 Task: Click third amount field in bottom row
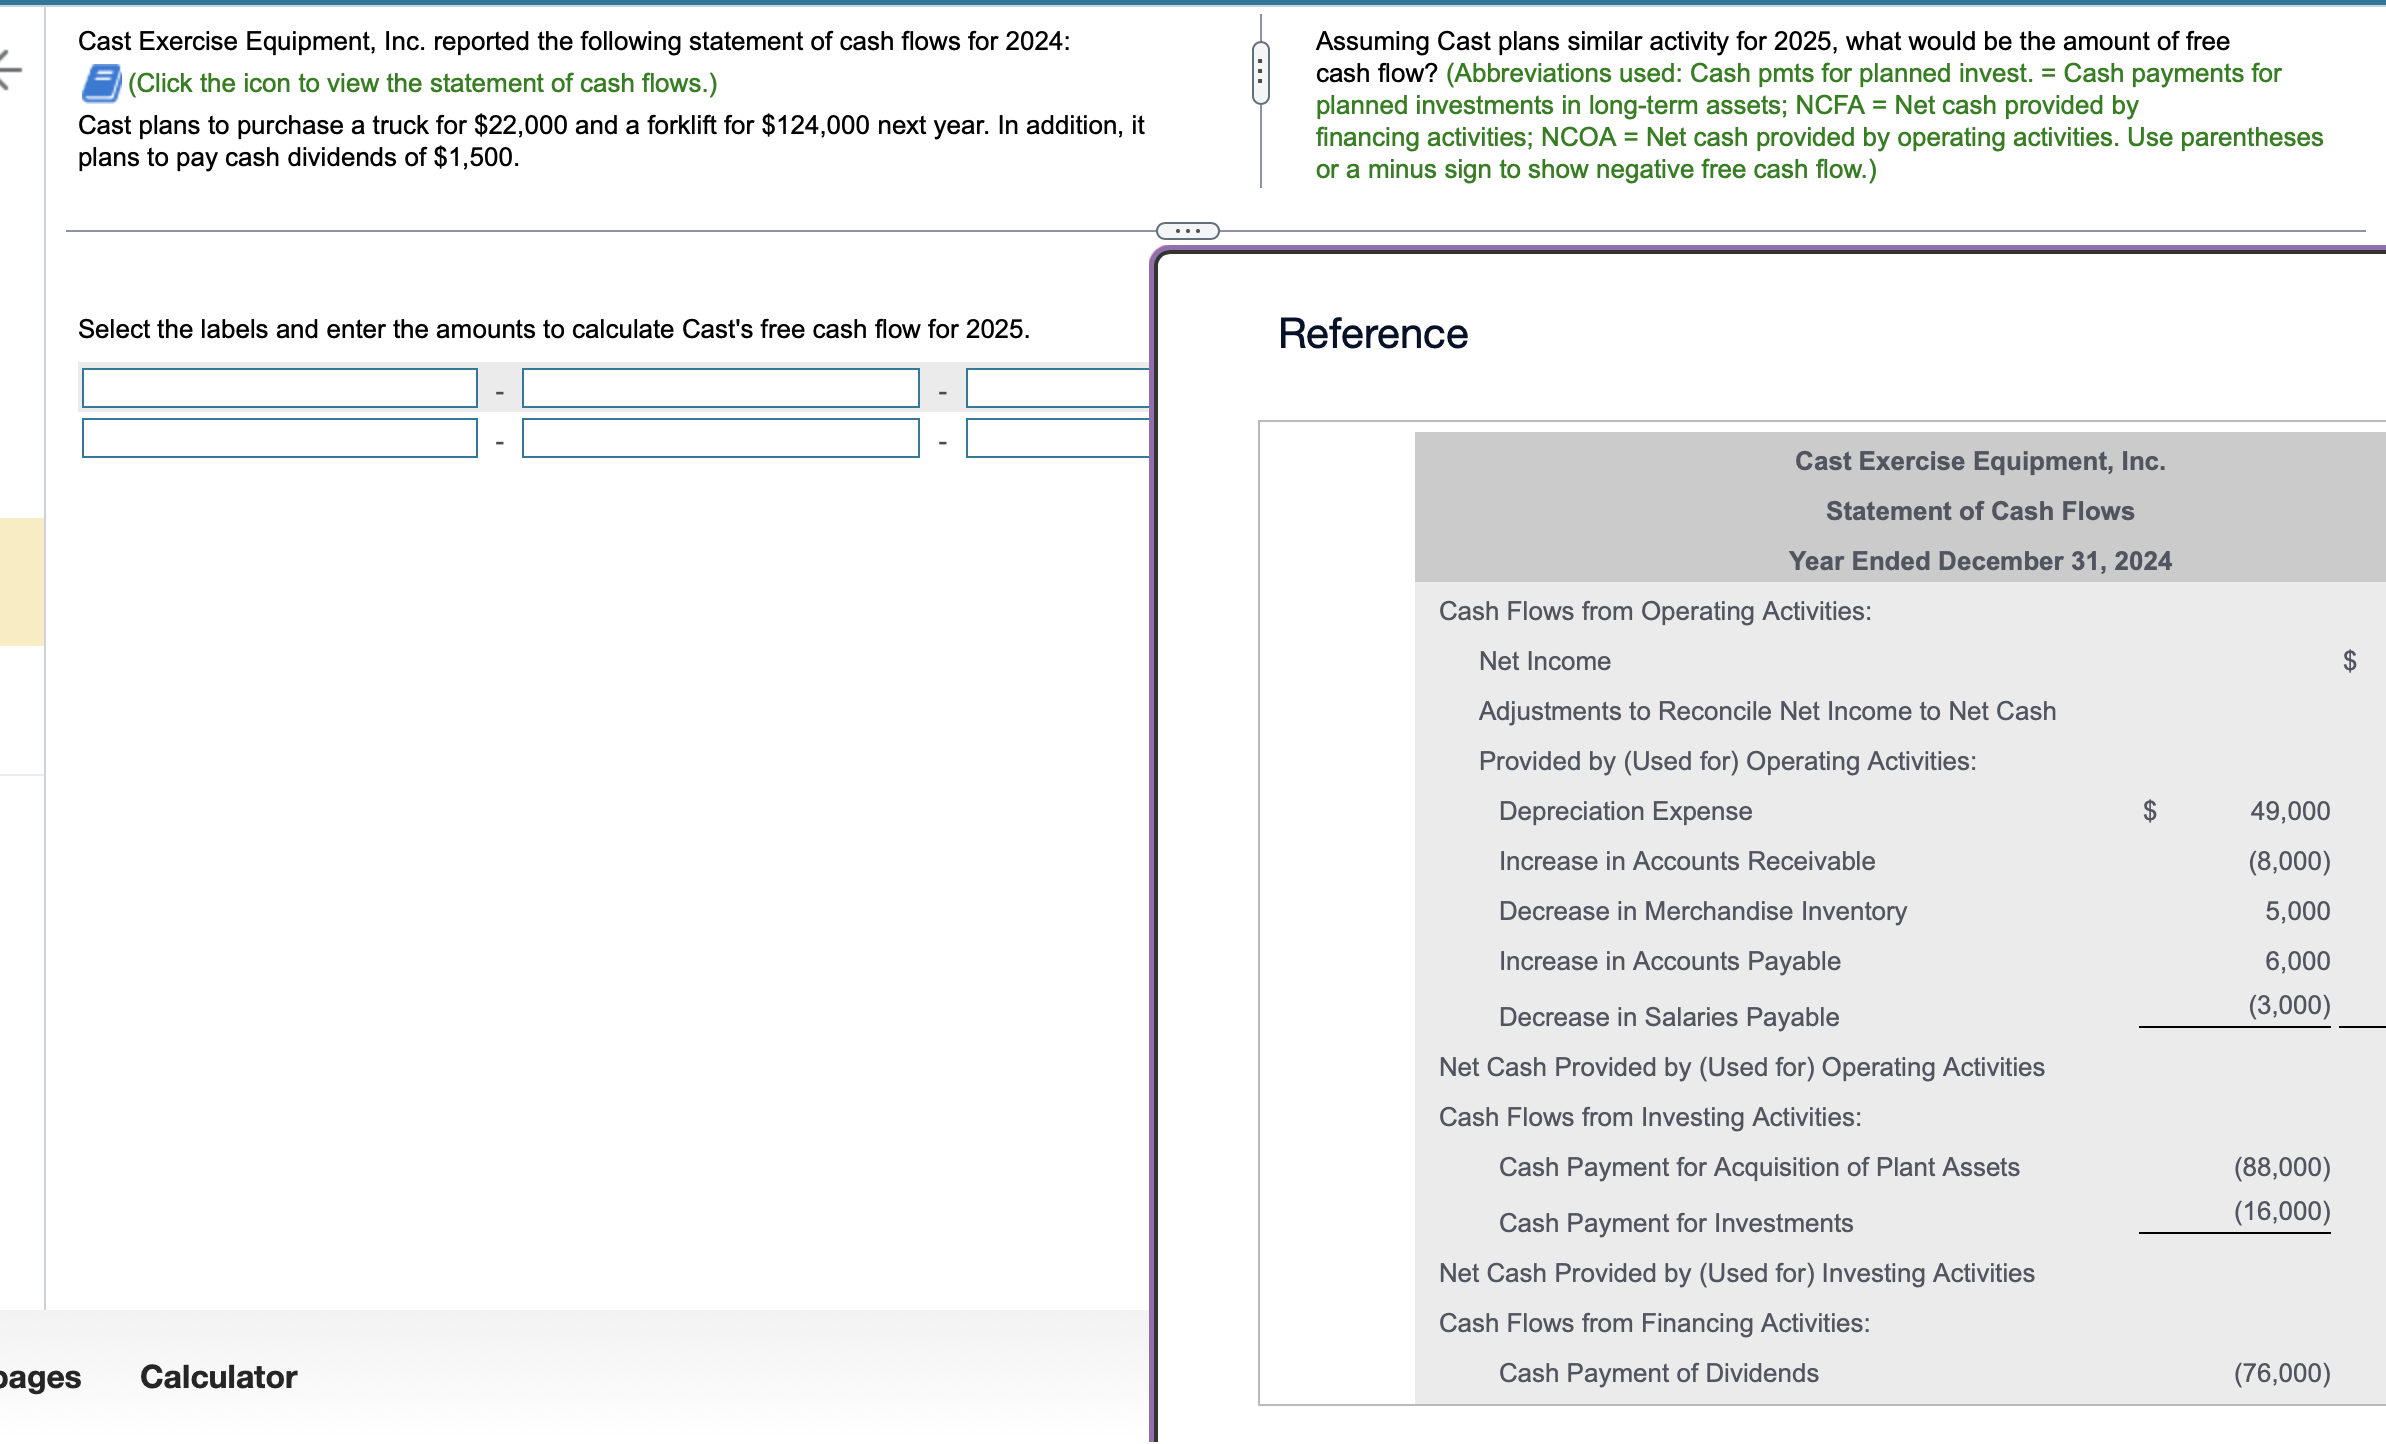click(1057, 438)
